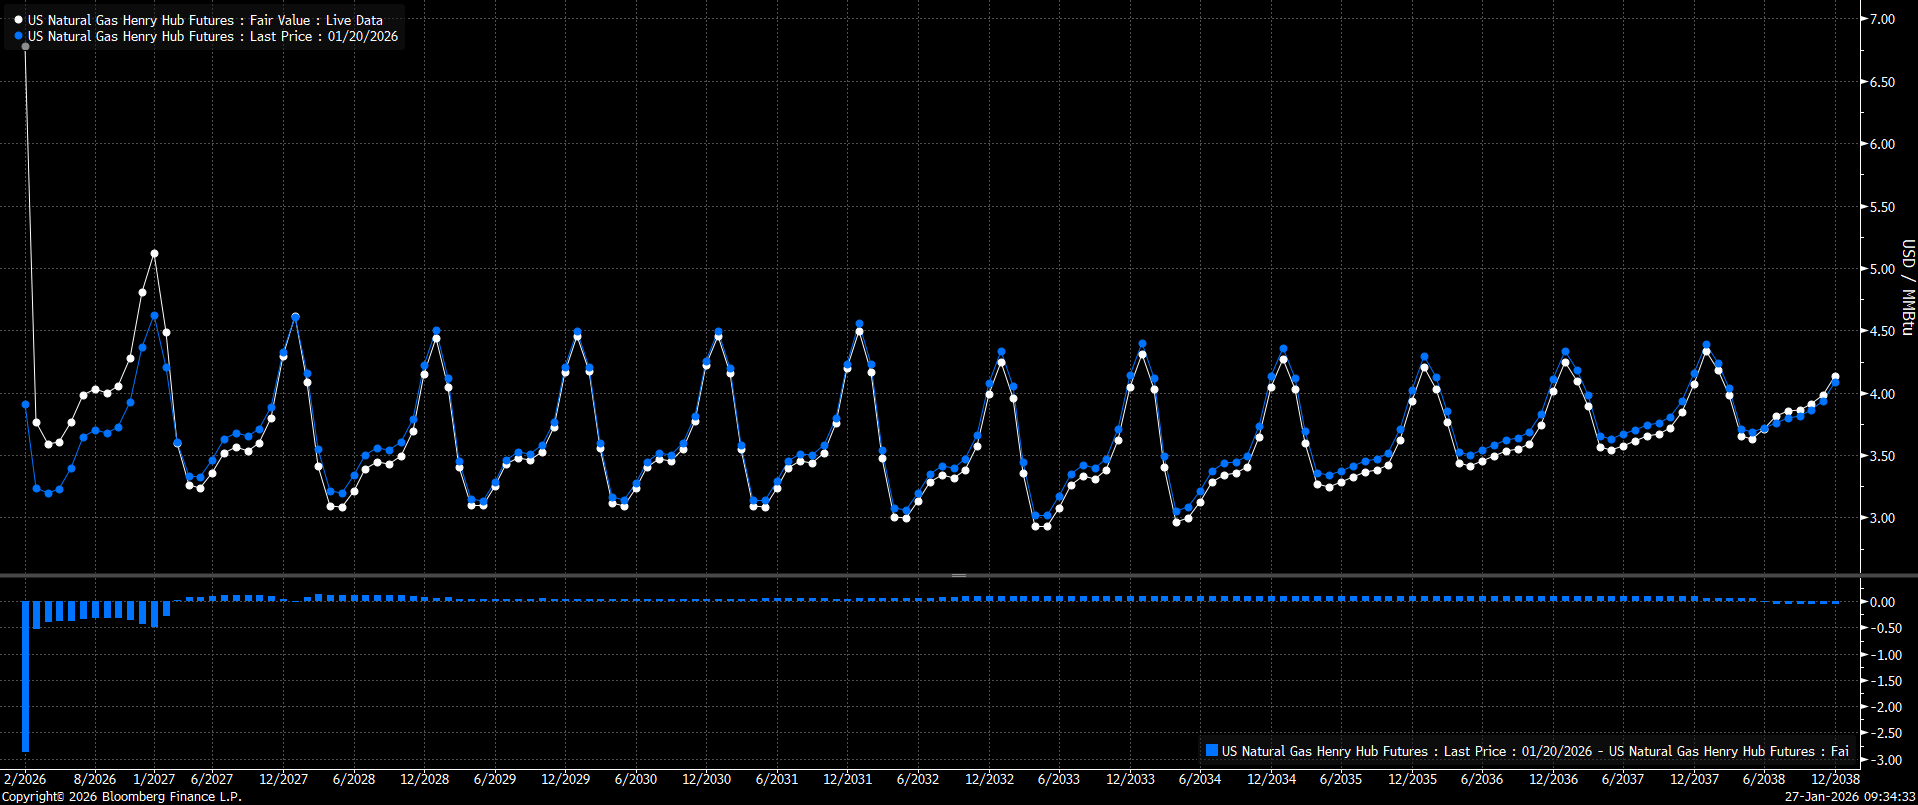The height and width of the screenshot is (805, 1918).
Task: Click the 6/2034 date axis label
Action: coord(1200,779)
